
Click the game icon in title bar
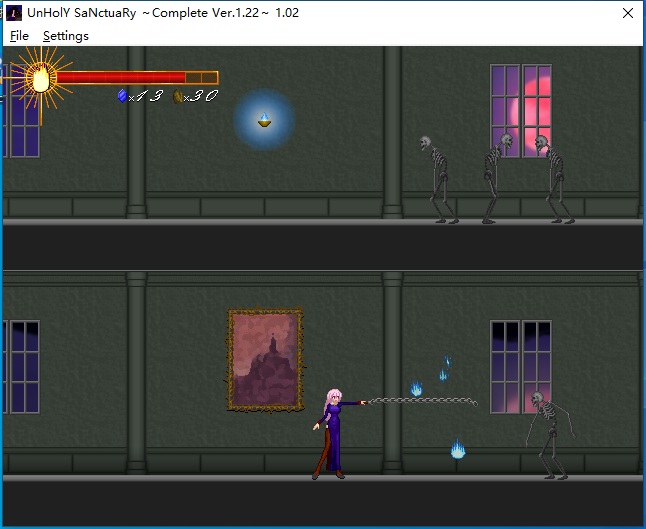click(x=14, y=13)
